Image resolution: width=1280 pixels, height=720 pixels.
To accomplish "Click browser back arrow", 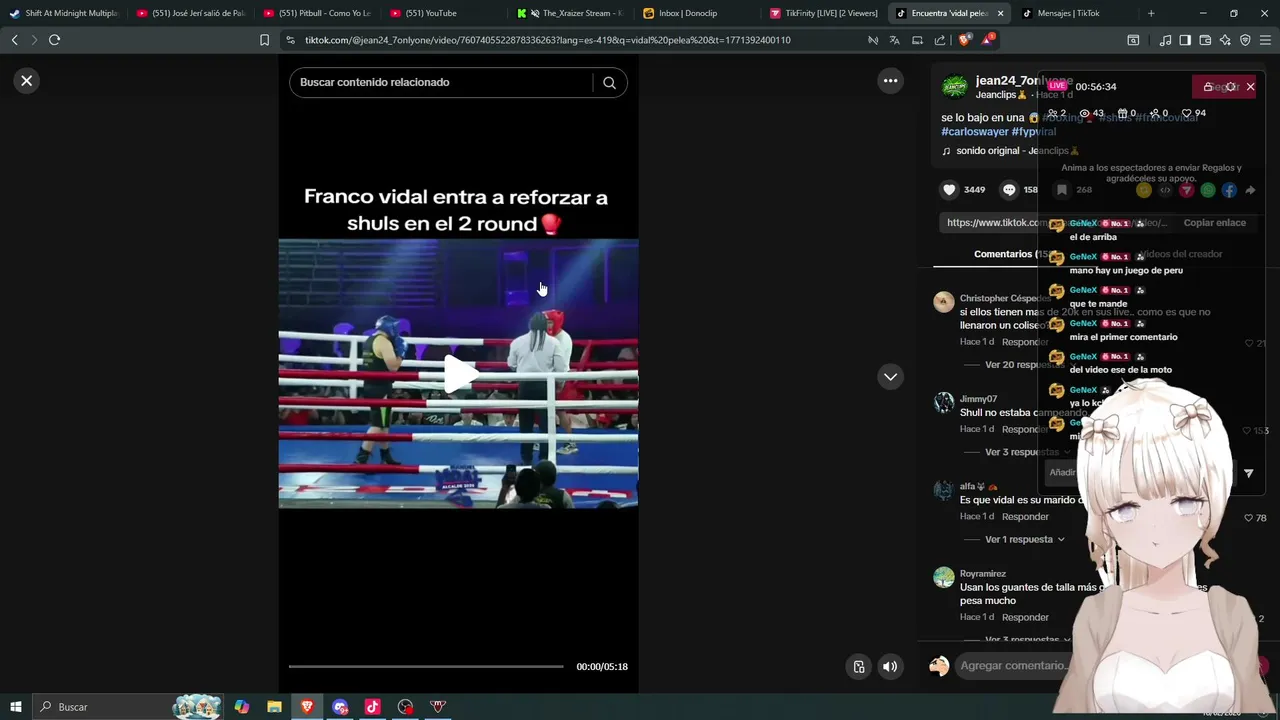I will [14, 40].
